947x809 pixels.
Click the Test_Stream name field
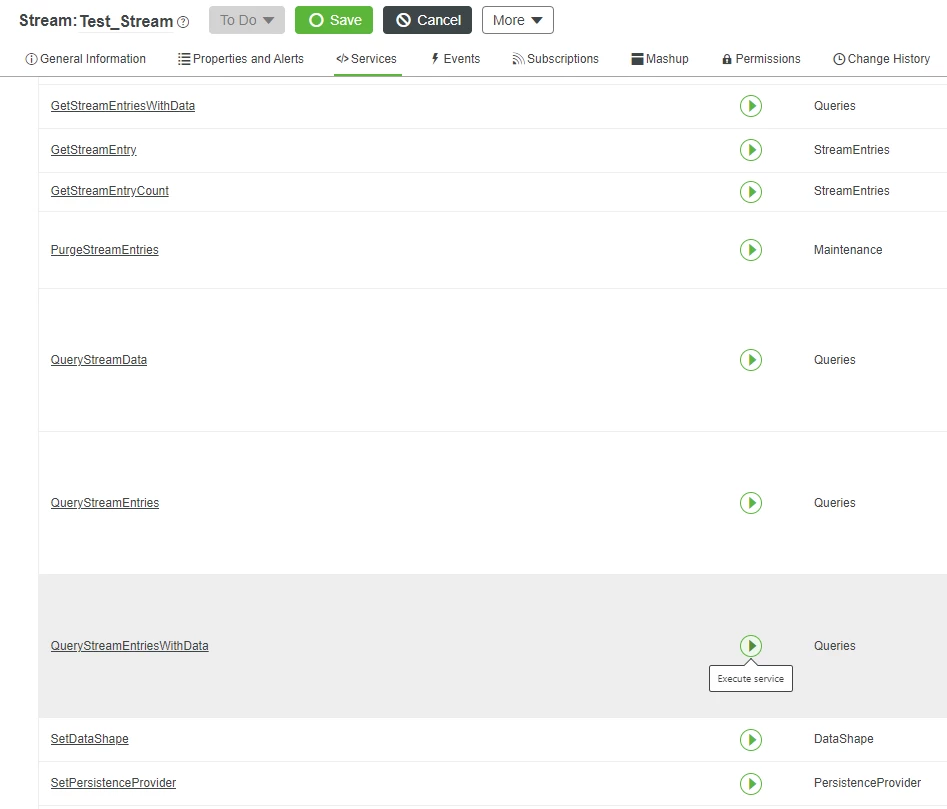point(126,21)
